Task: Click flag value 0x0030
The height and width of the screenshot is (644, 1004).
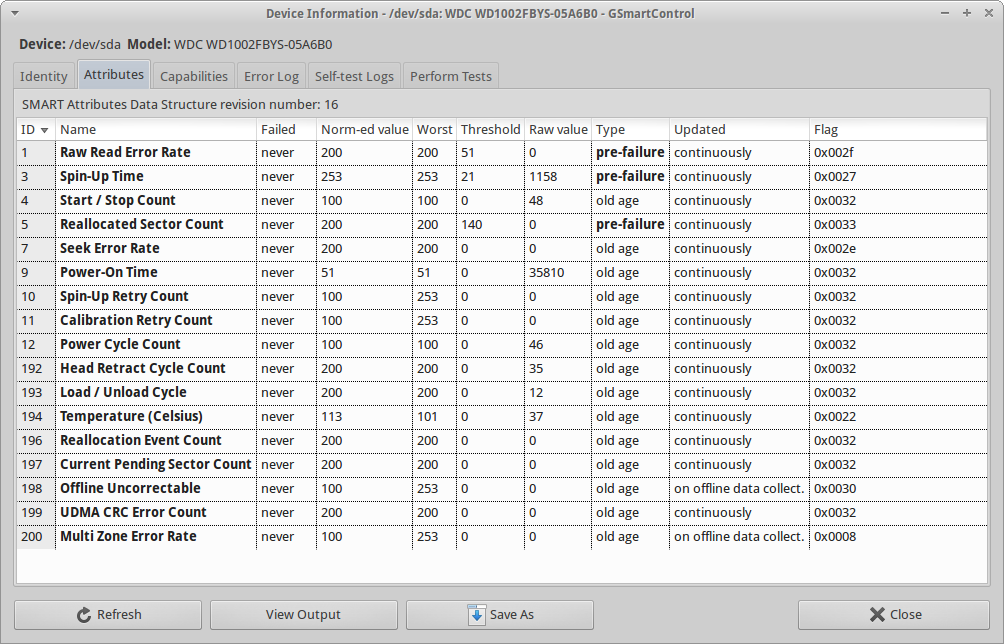Action: tap(835, 488)
